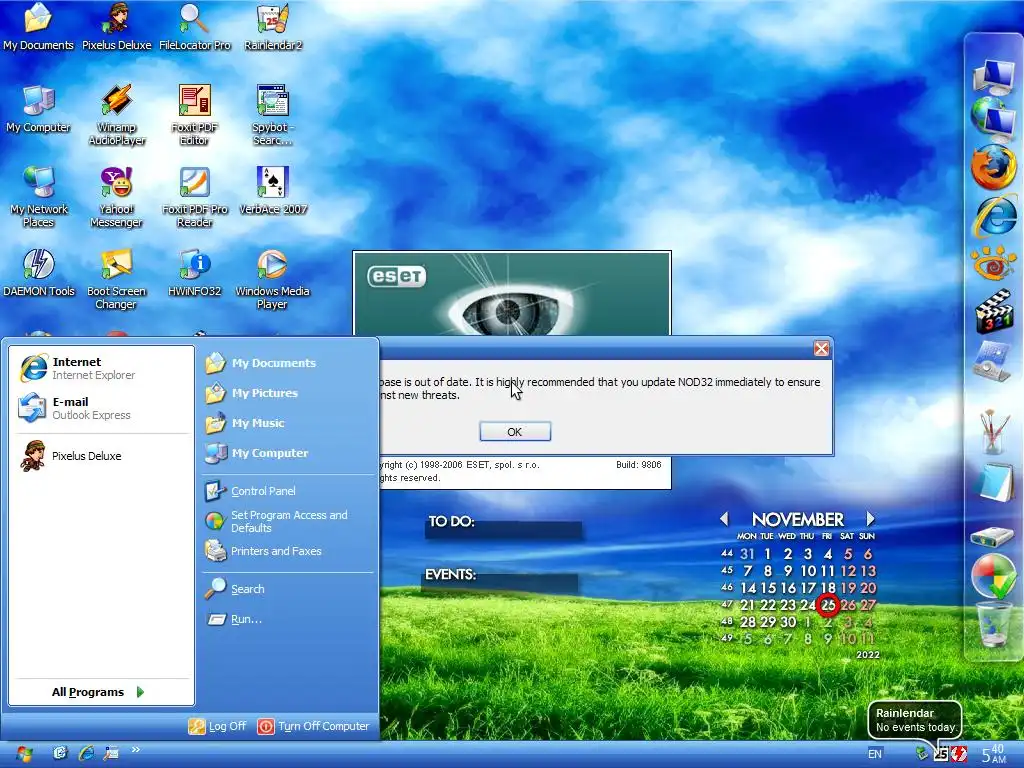
Task: Select November 25 on calendar
Action: (828, 605)
